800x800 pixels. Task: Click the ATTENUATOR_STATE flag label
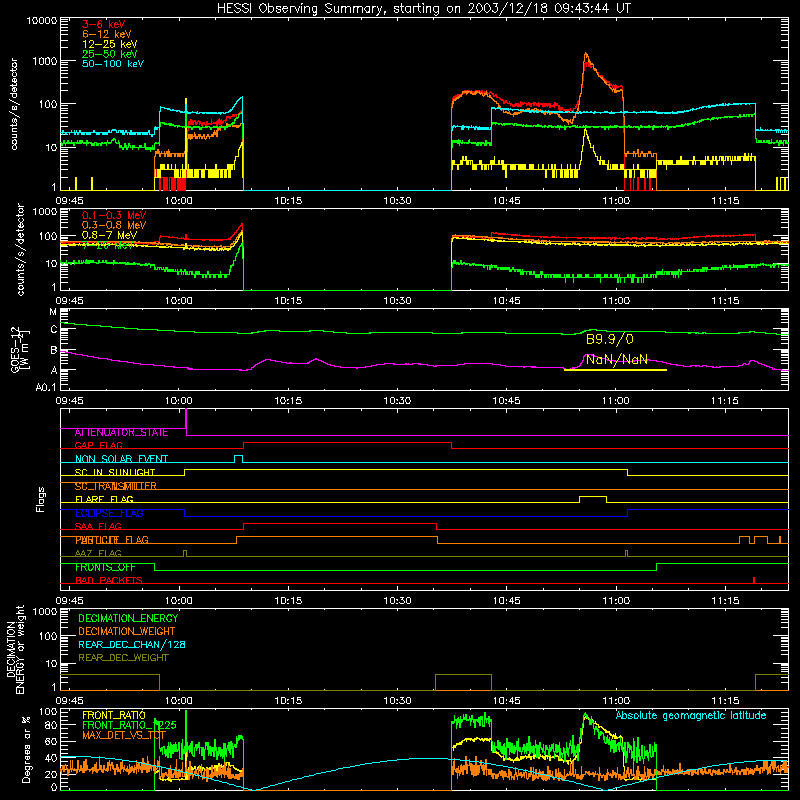coord(121,433)
